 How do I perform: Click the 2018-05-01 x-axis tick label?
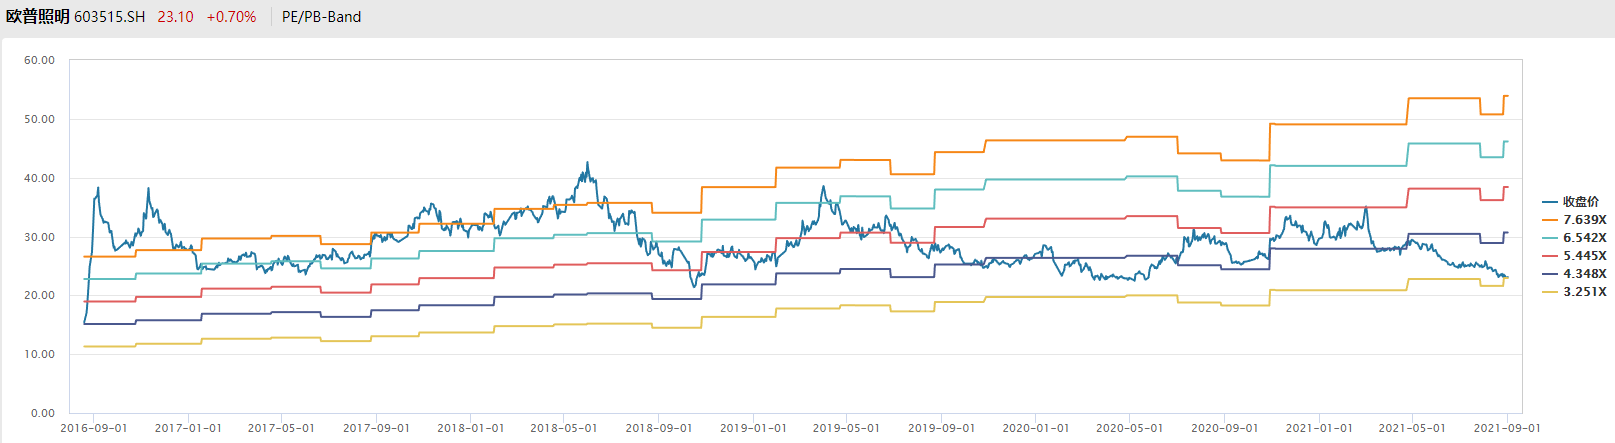click(564, 428)
